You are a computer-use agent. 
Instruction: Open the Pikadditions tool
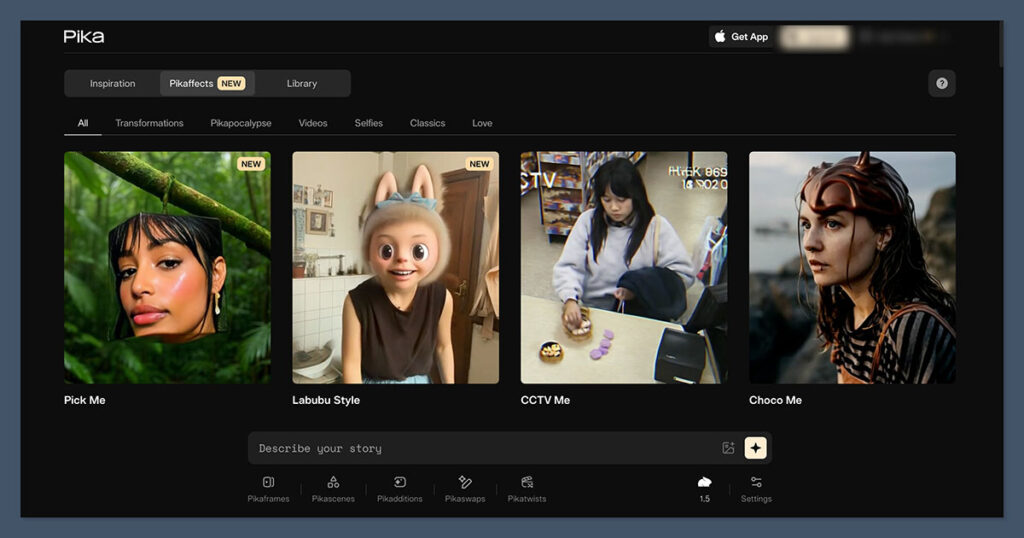point(400,489)
